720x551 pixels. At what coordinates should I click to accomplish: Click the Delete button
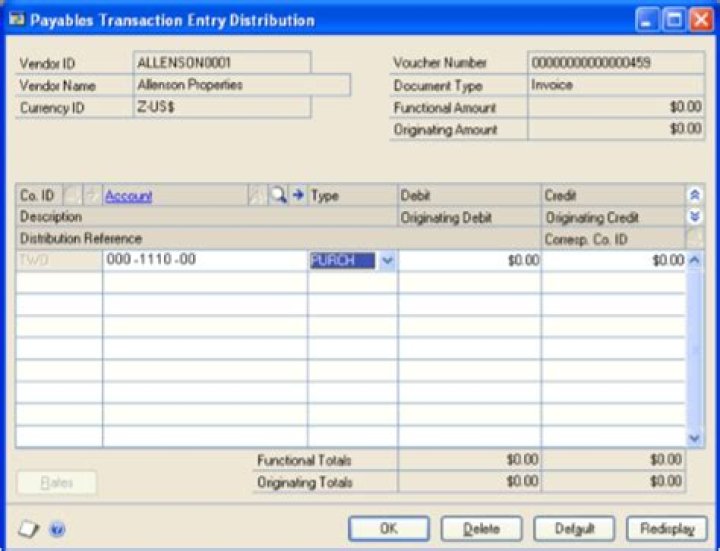[x=481, y=528]
